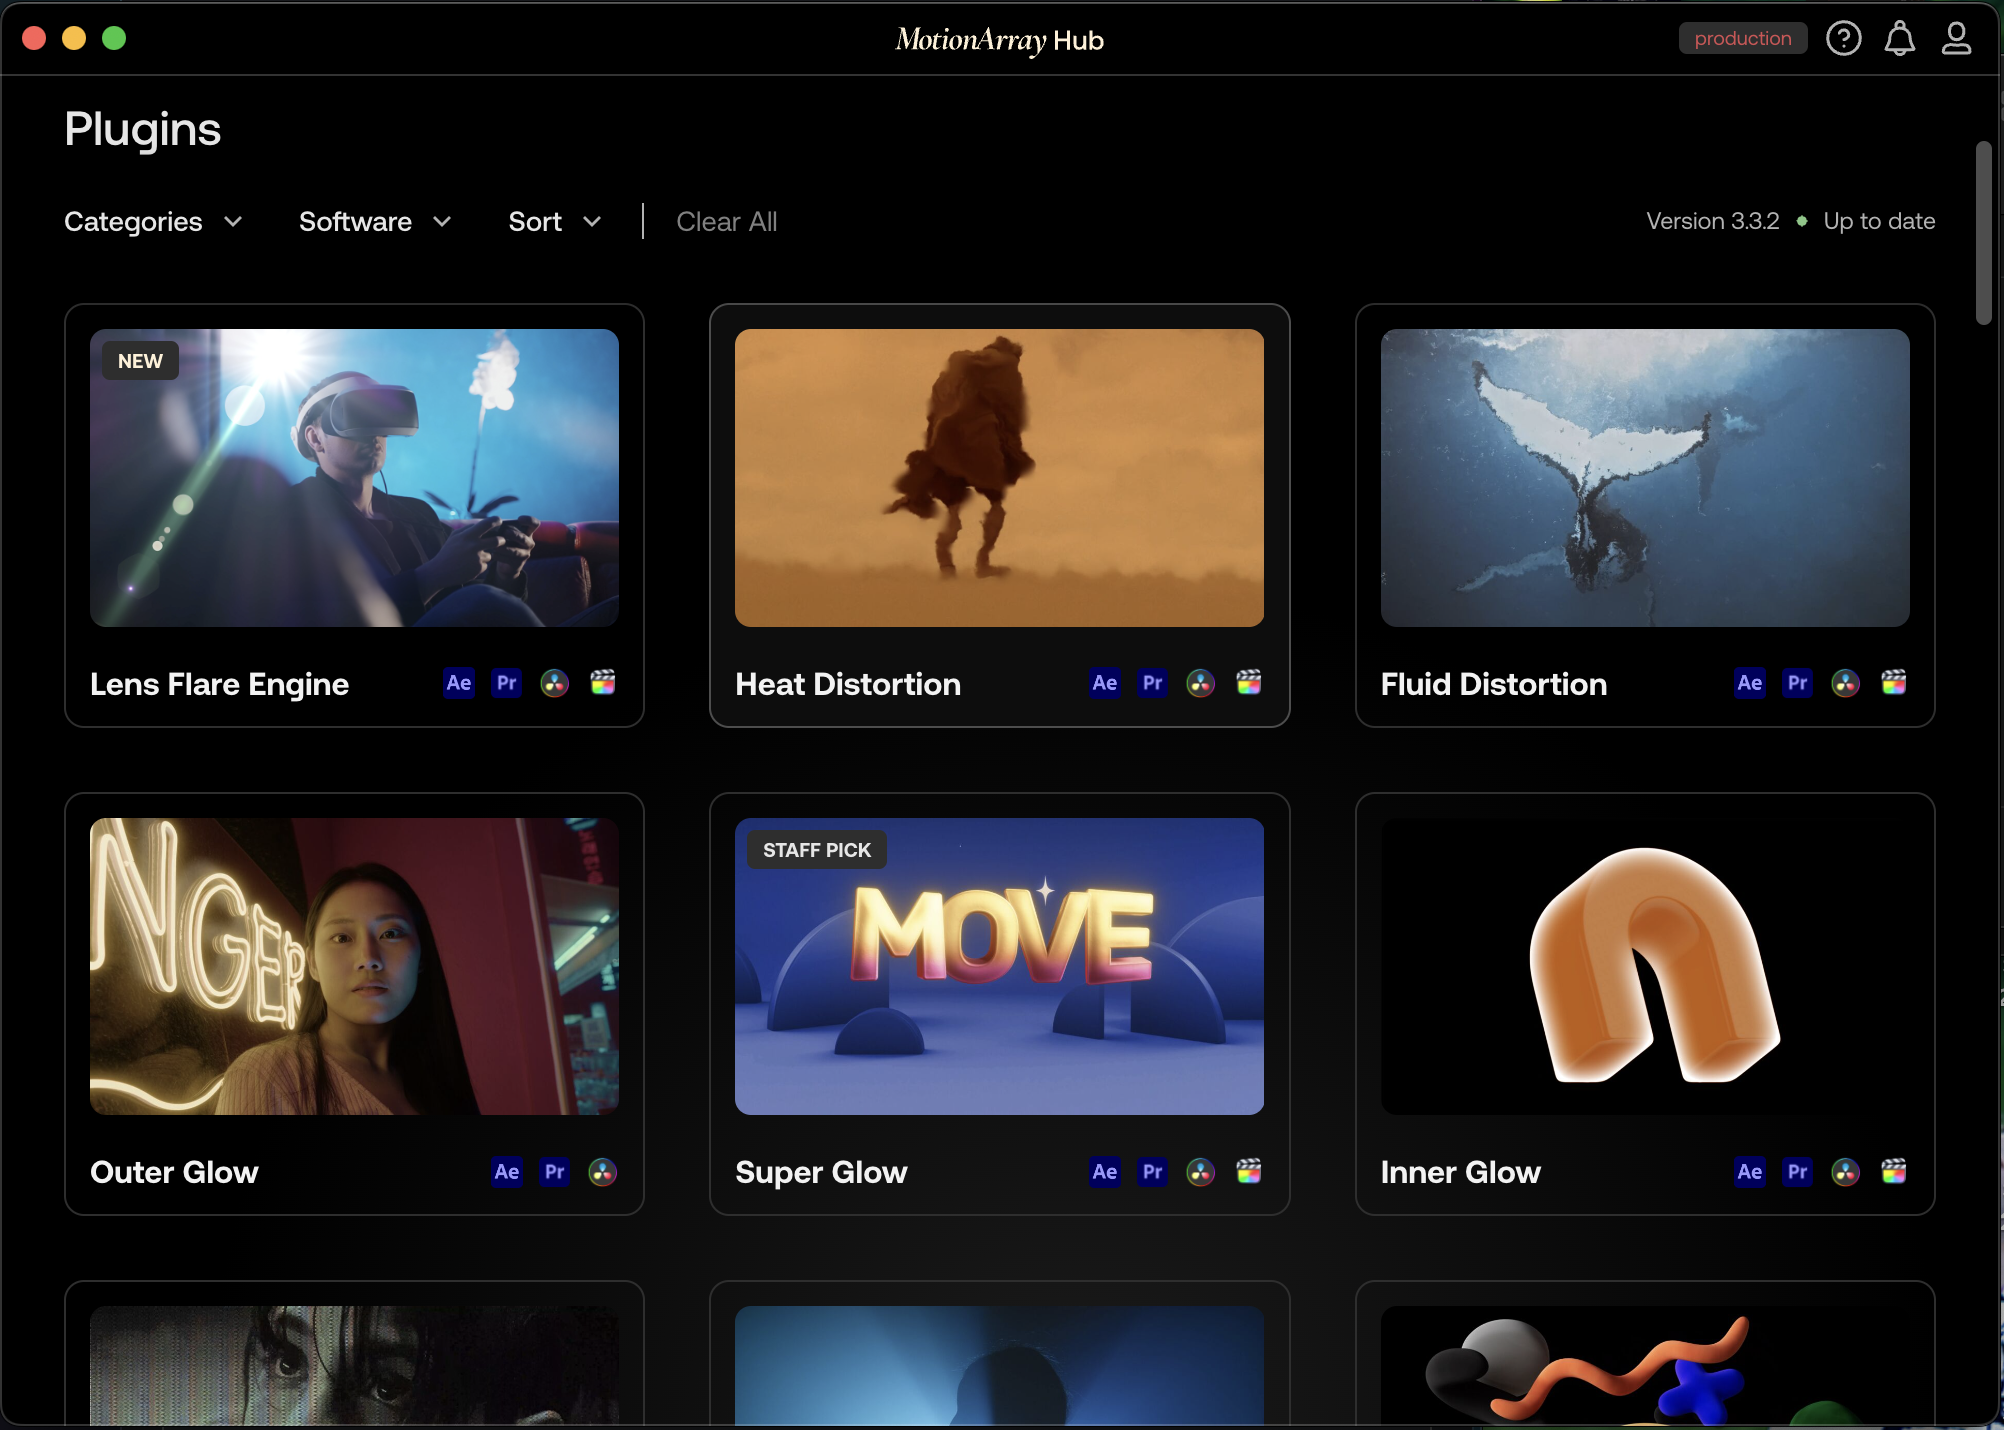Open the Sort dropdown
This screenshot has width=2004, height=1430.
pos(555,221)
